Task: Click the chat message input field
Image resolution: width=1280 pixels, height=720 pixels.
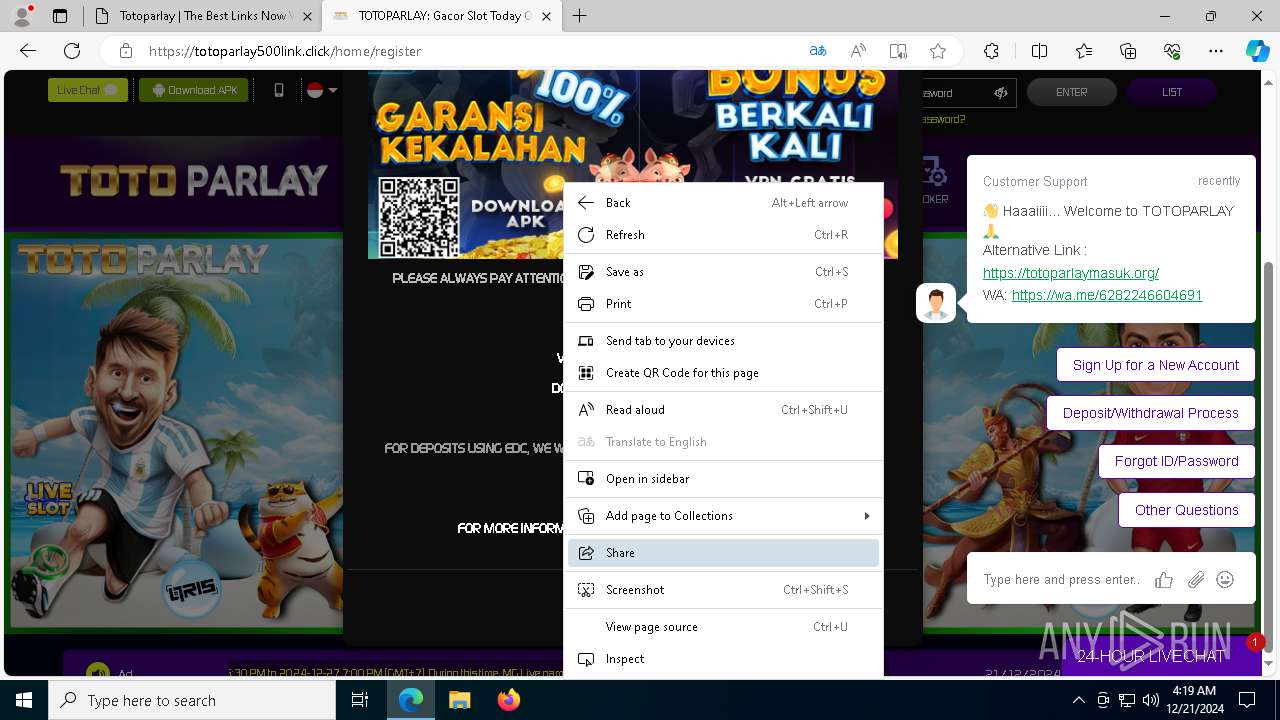Action: click(1061, 580)
